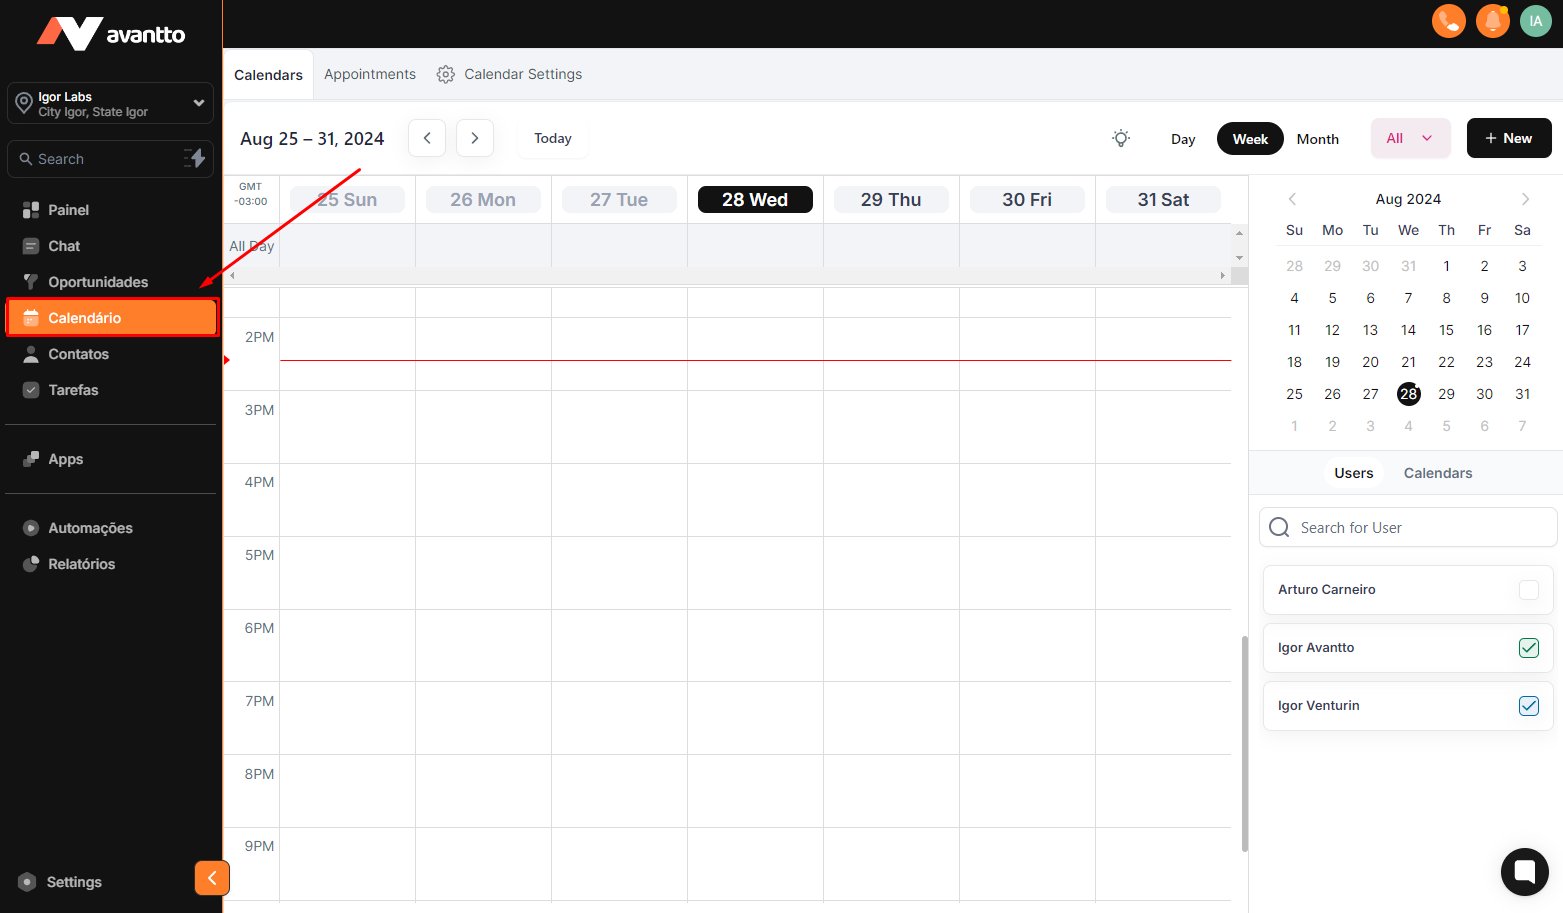Click the orange phone call icon
The height and width of the screenshot is (913, 1563).
pyautogui.click(x=1448, y=21)
